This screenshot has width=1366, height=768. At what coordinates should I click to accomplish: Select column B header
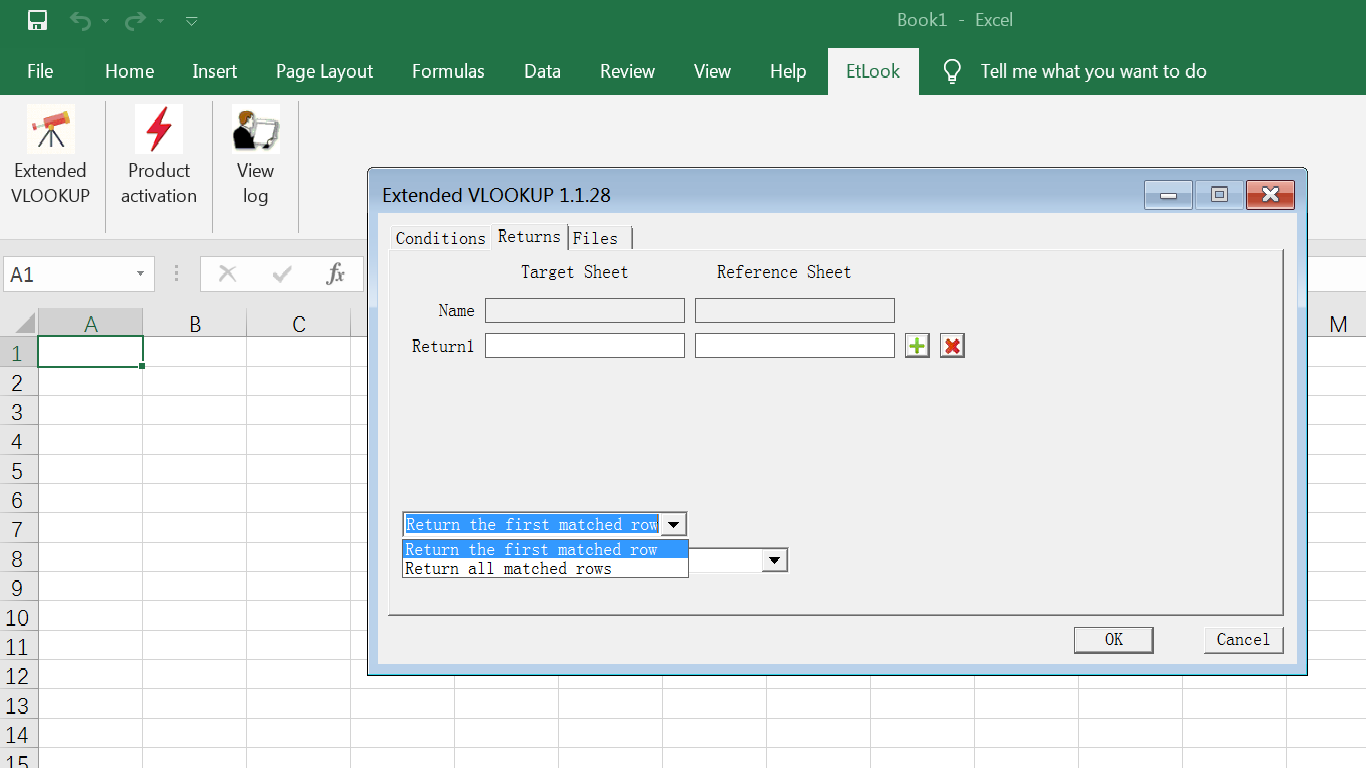tap(195, 323)
